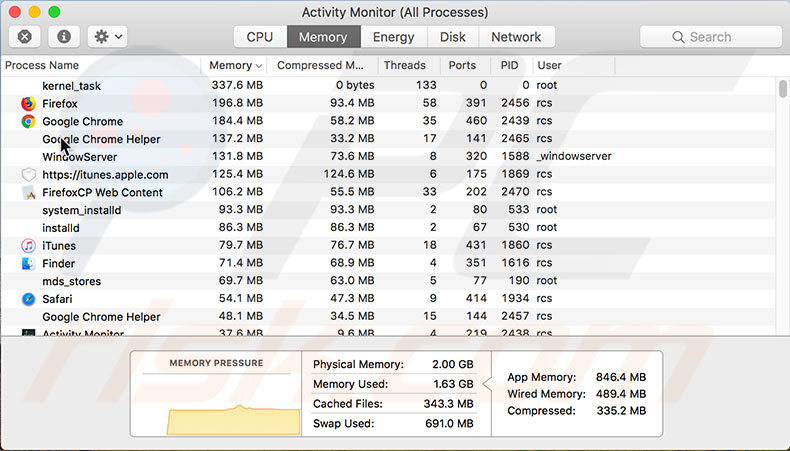Image resolution: width=790 pixels, height=451 pixels.
Task: Open the Energy tab
Action: pyautogui.click(x=393, y=37)
